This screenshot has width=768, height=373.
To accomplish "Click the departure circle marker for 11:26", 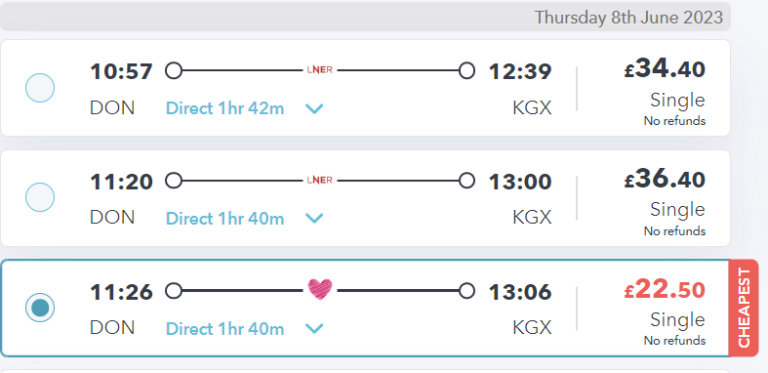I will [x=173, y=291].
